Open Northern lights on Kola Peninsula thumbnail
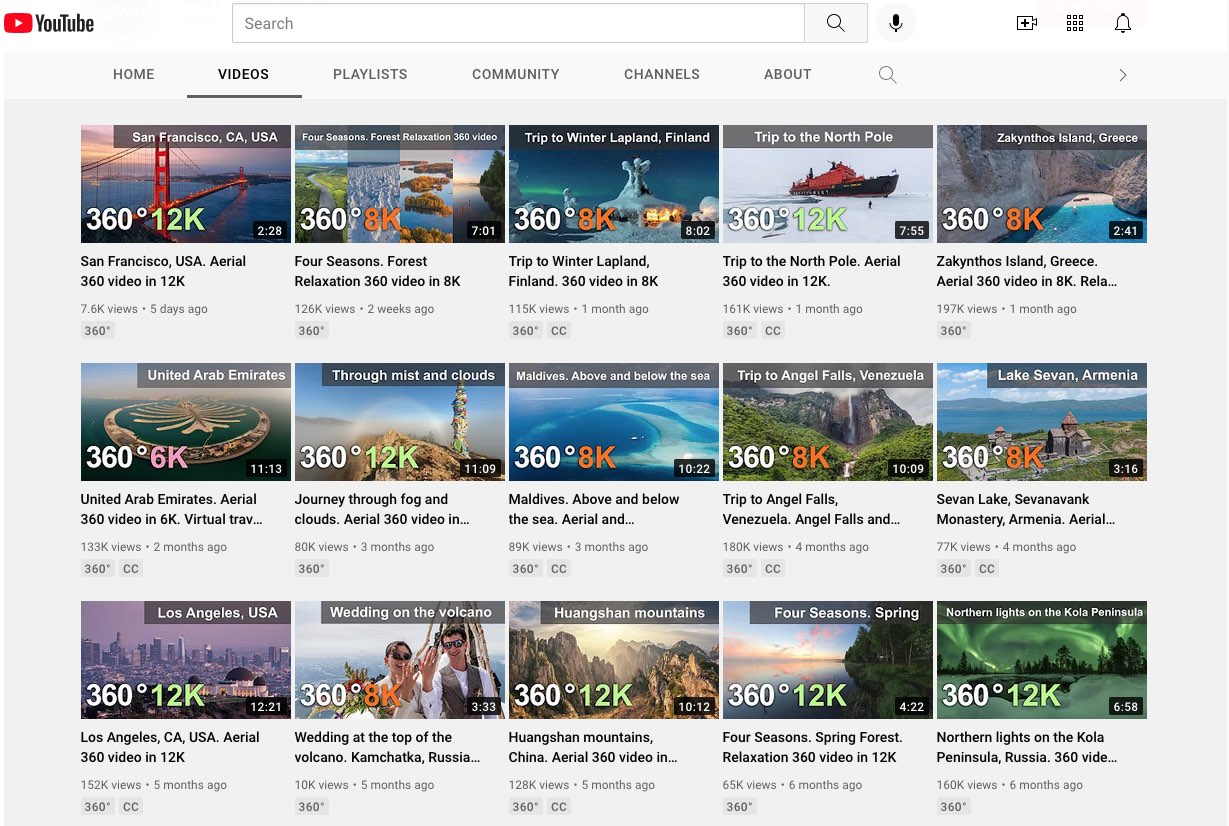 click(x=1041, y=660)
